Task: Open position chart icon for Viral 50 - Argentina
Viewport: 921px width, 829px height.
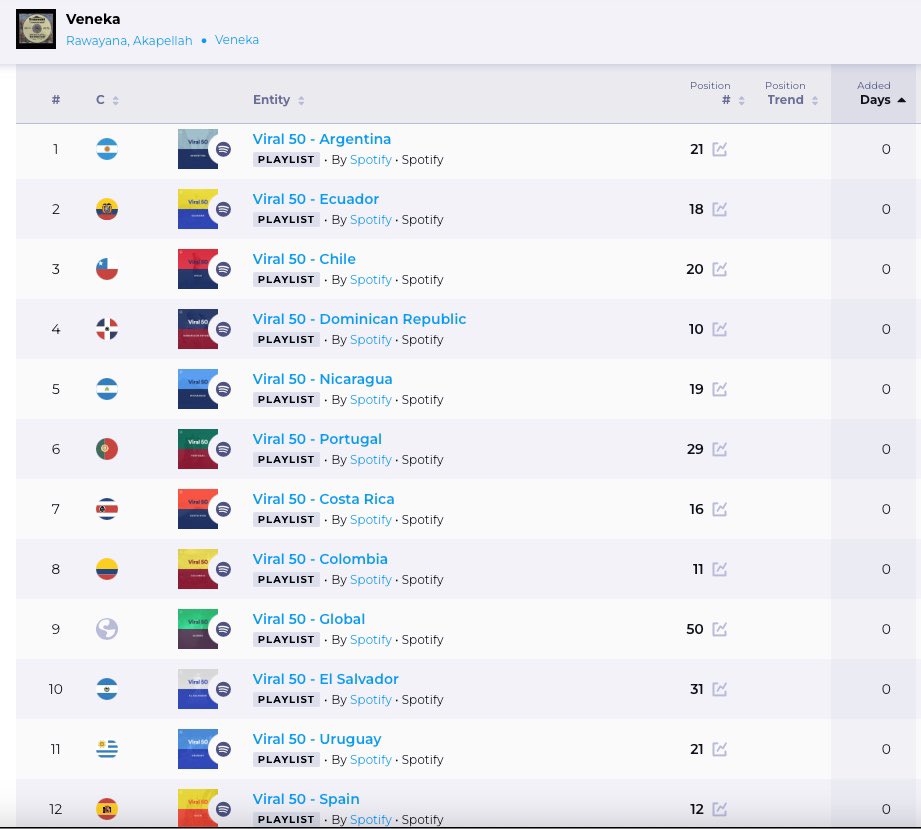Action: [720, 149]
